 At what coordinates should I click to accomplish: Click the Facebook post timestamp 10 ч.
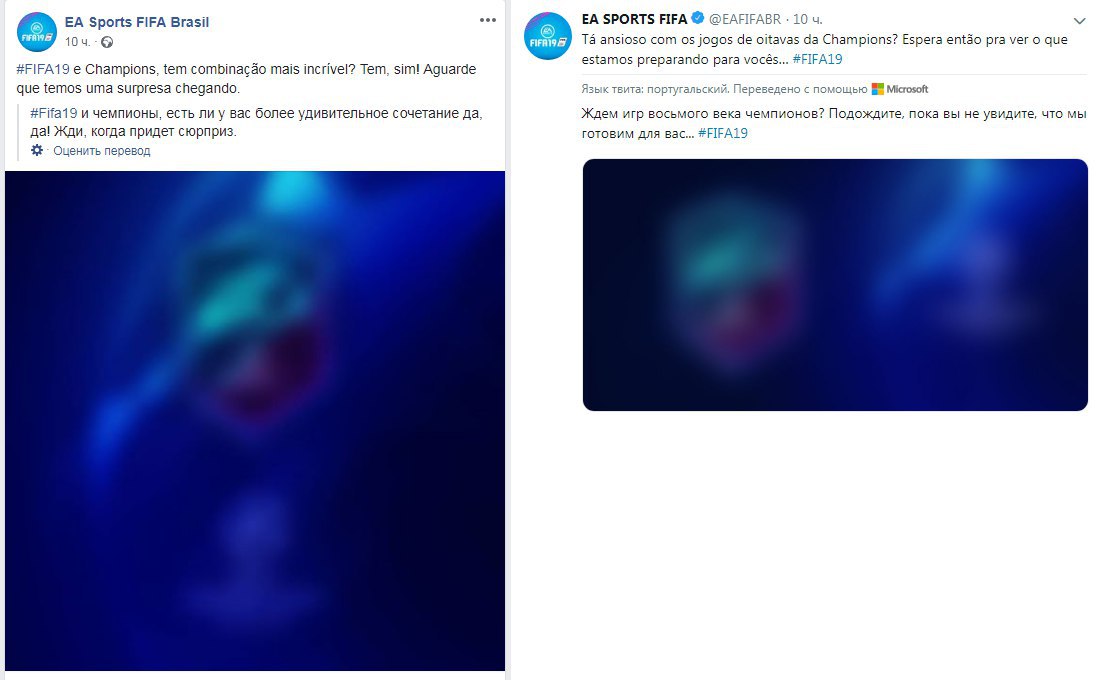pyautogui.click(x=78, y=42)
